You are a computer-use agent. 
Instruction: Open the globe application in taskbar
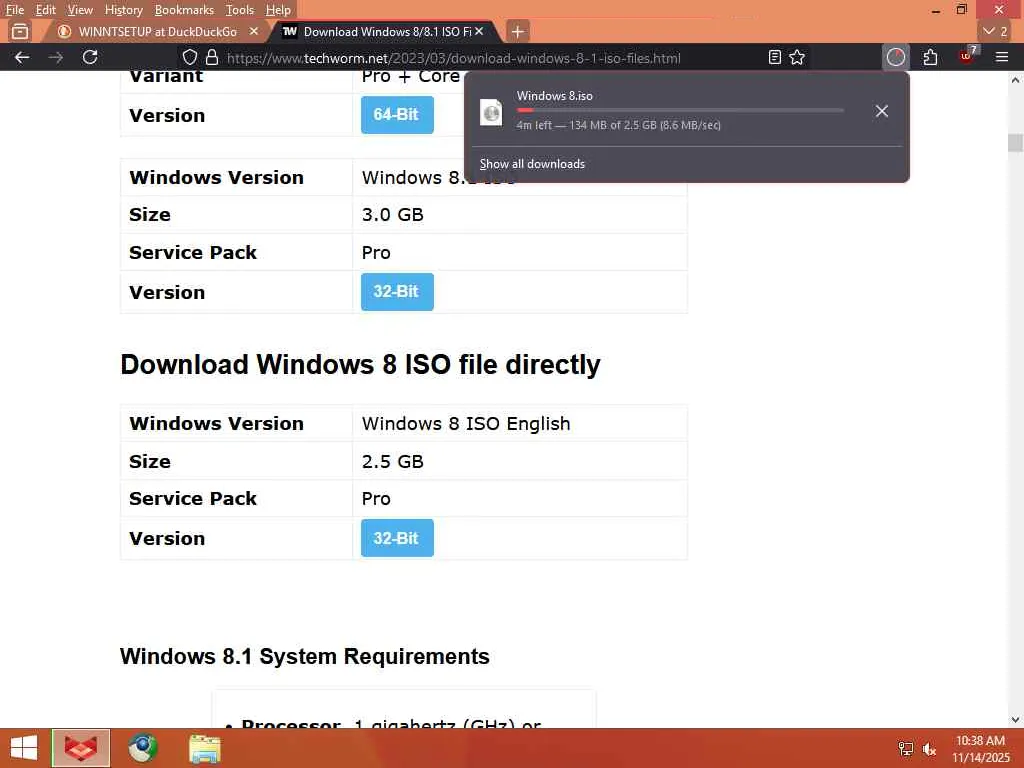(142, 748)
